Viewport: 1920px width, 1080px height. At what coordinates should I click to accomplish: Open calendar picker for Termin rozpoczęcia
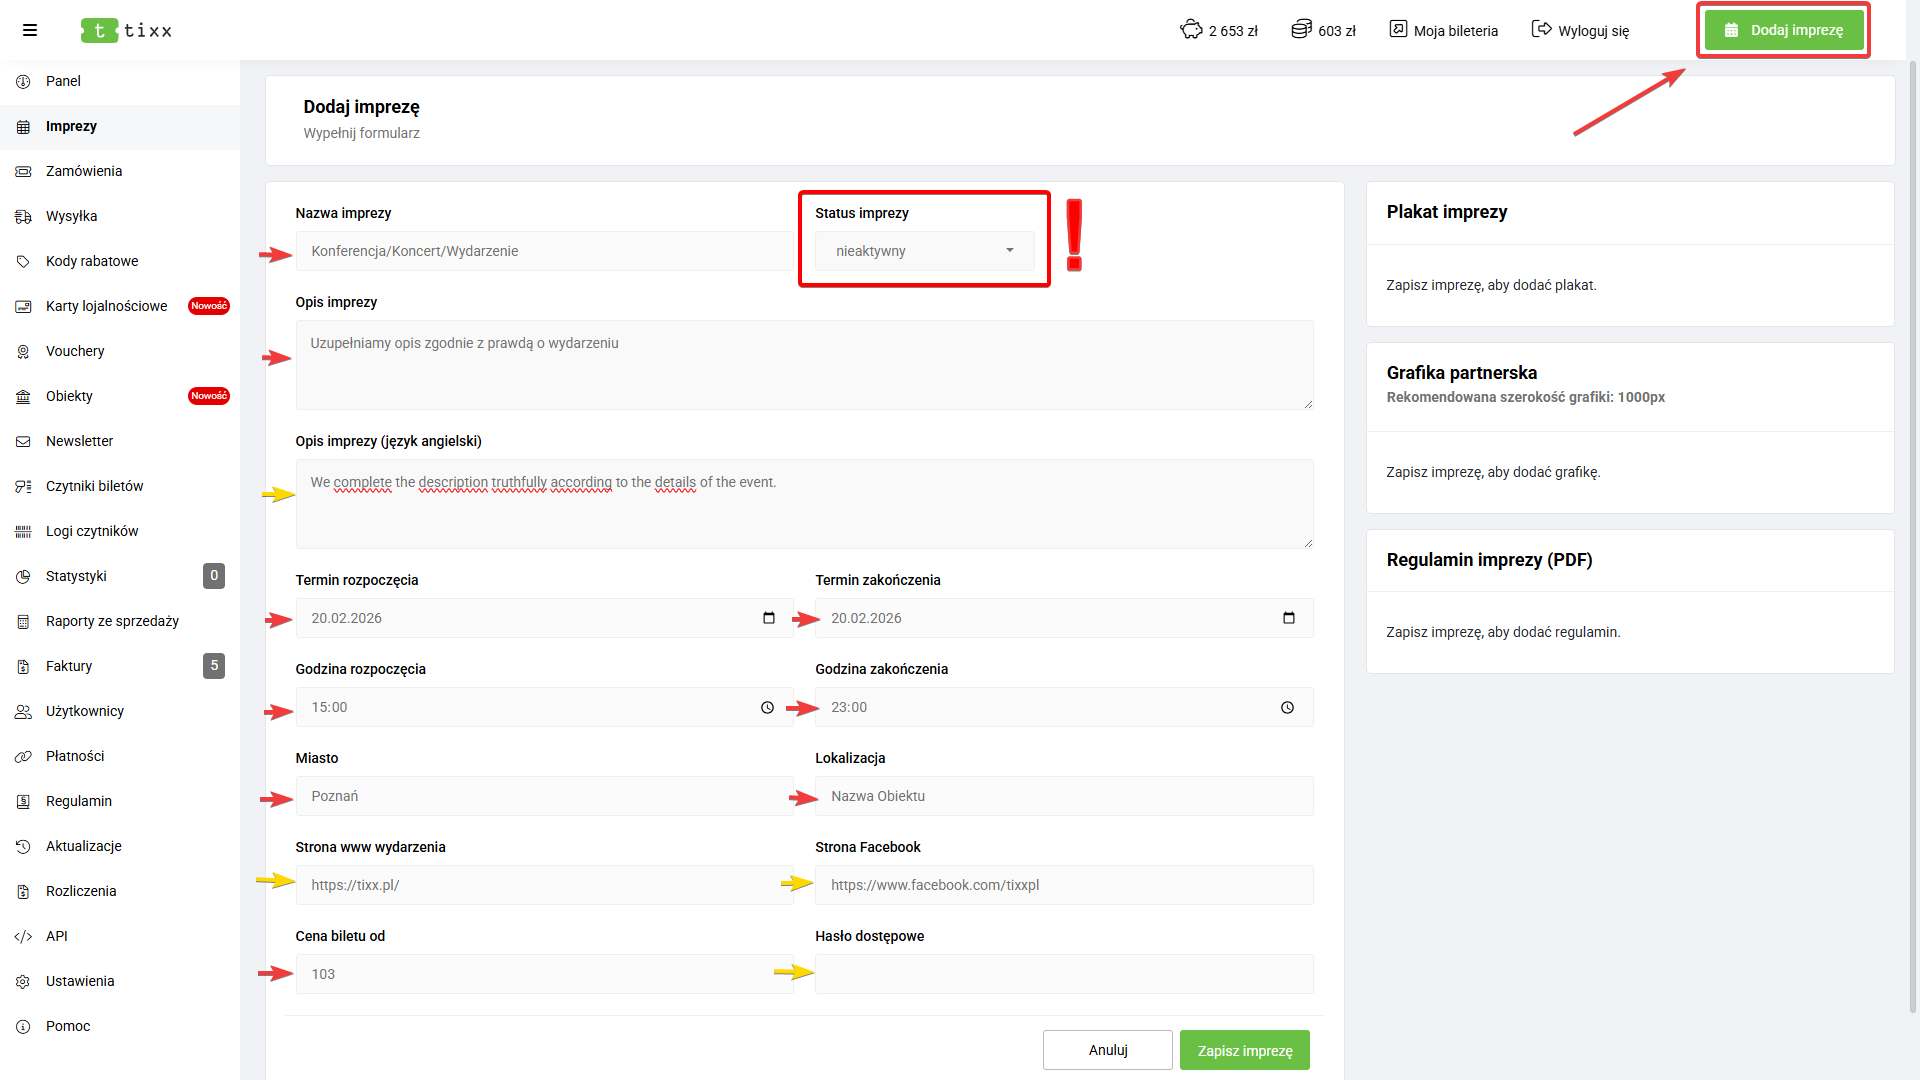click(x=768, y=618)
